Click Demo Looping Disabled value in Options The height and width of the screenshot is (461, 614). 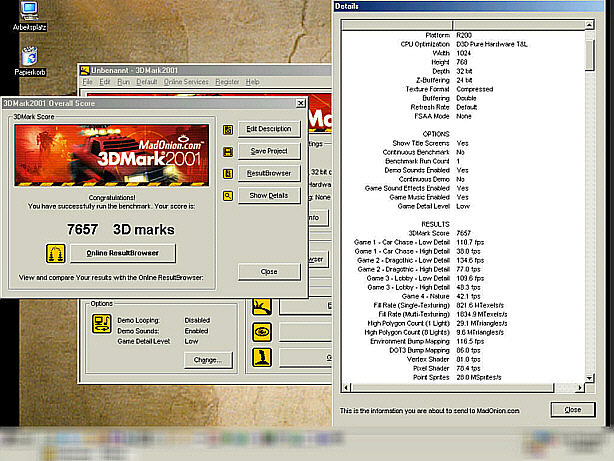[x=197, y=320]
